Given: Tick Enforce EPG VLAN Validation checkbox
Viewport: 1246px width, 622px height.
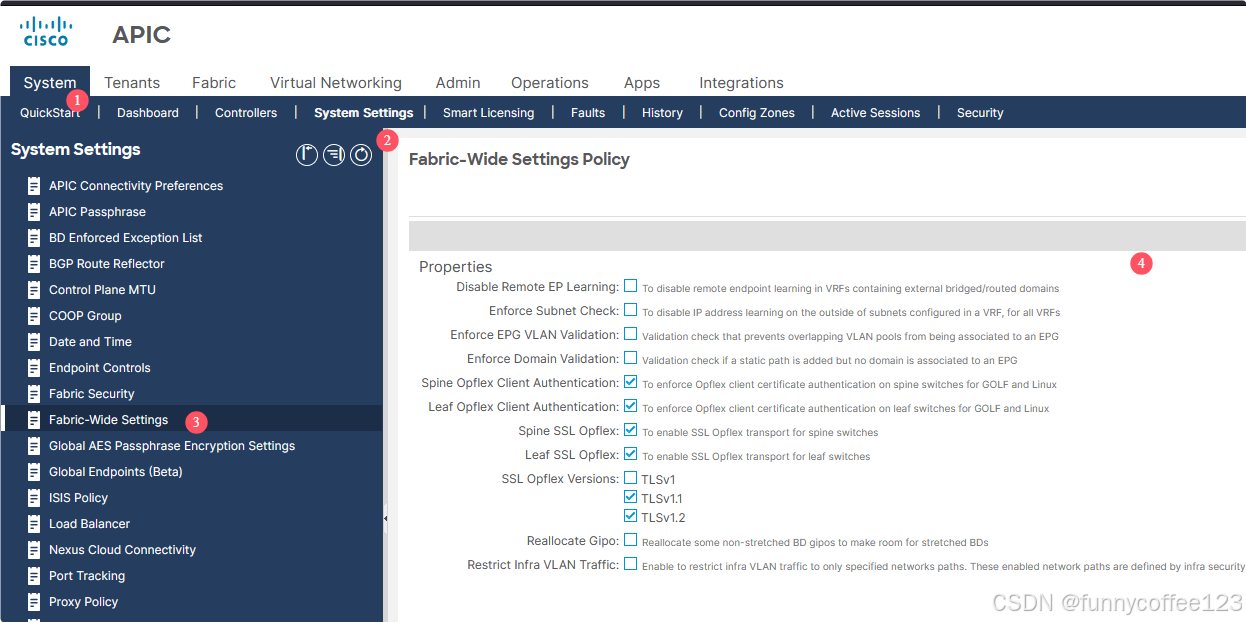Looking at the screenshot, I should [x=630, y=334].
